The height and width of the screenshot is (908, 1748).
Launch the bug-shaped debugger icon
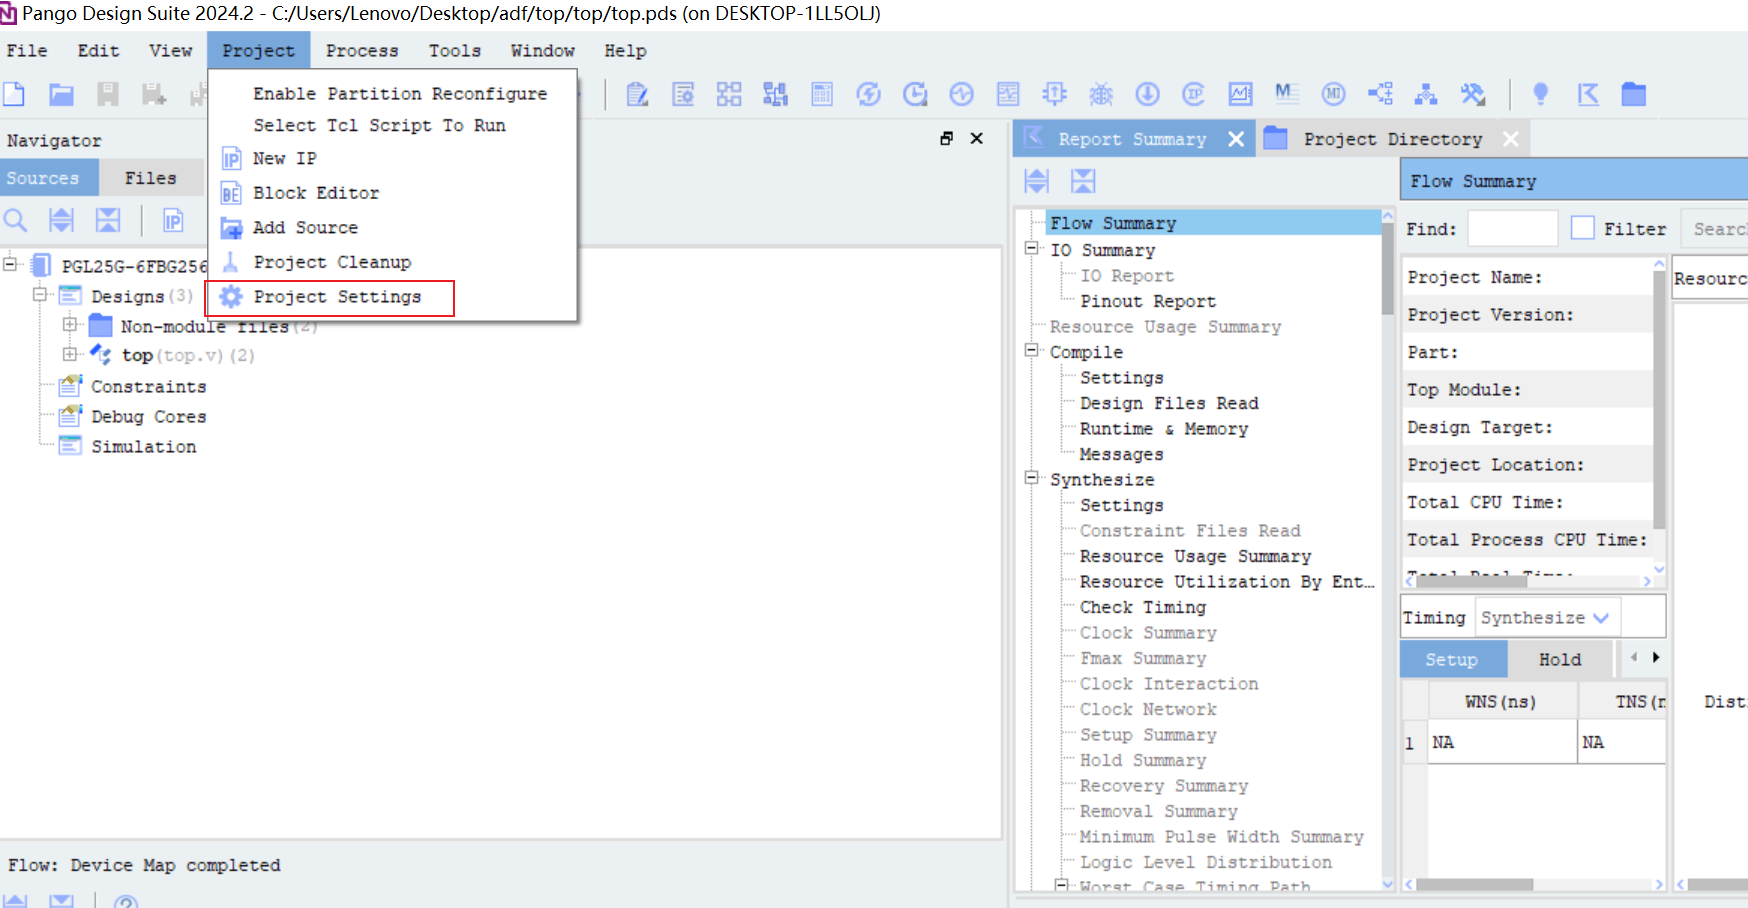[x=1101, y=94]
